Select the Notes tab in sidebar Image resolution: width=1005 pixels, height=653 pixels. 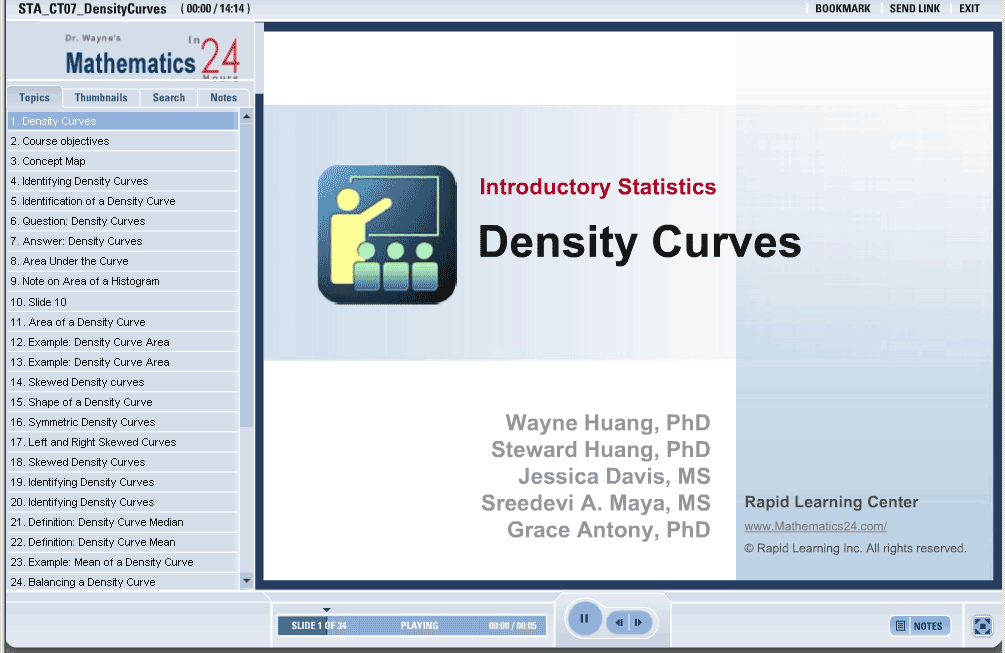click(x=223, y=98)
